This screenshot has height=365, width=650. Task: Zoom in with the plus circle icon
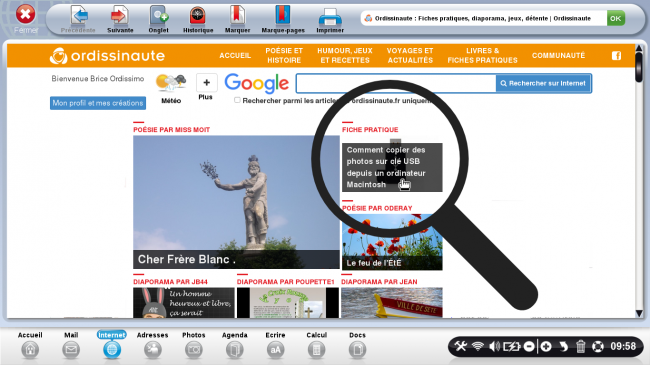(x=546, y=346)
